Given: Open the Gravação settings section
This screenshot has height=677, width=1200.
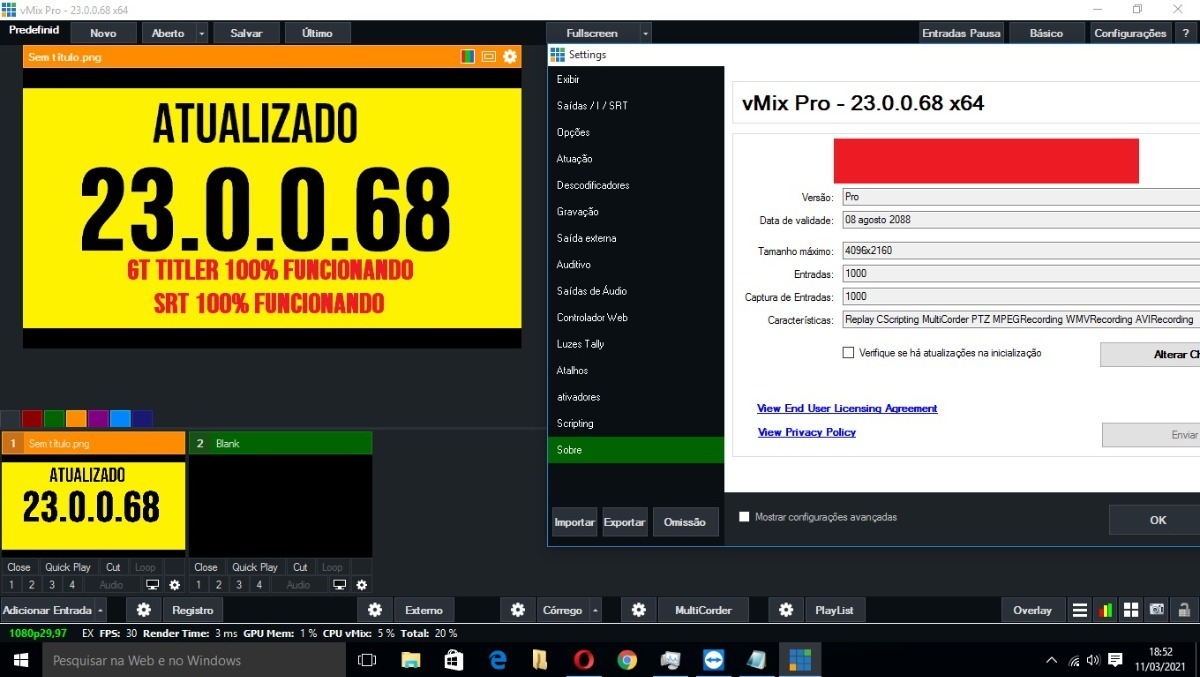Looking at the screenshot, I should (x=636, y=212).
